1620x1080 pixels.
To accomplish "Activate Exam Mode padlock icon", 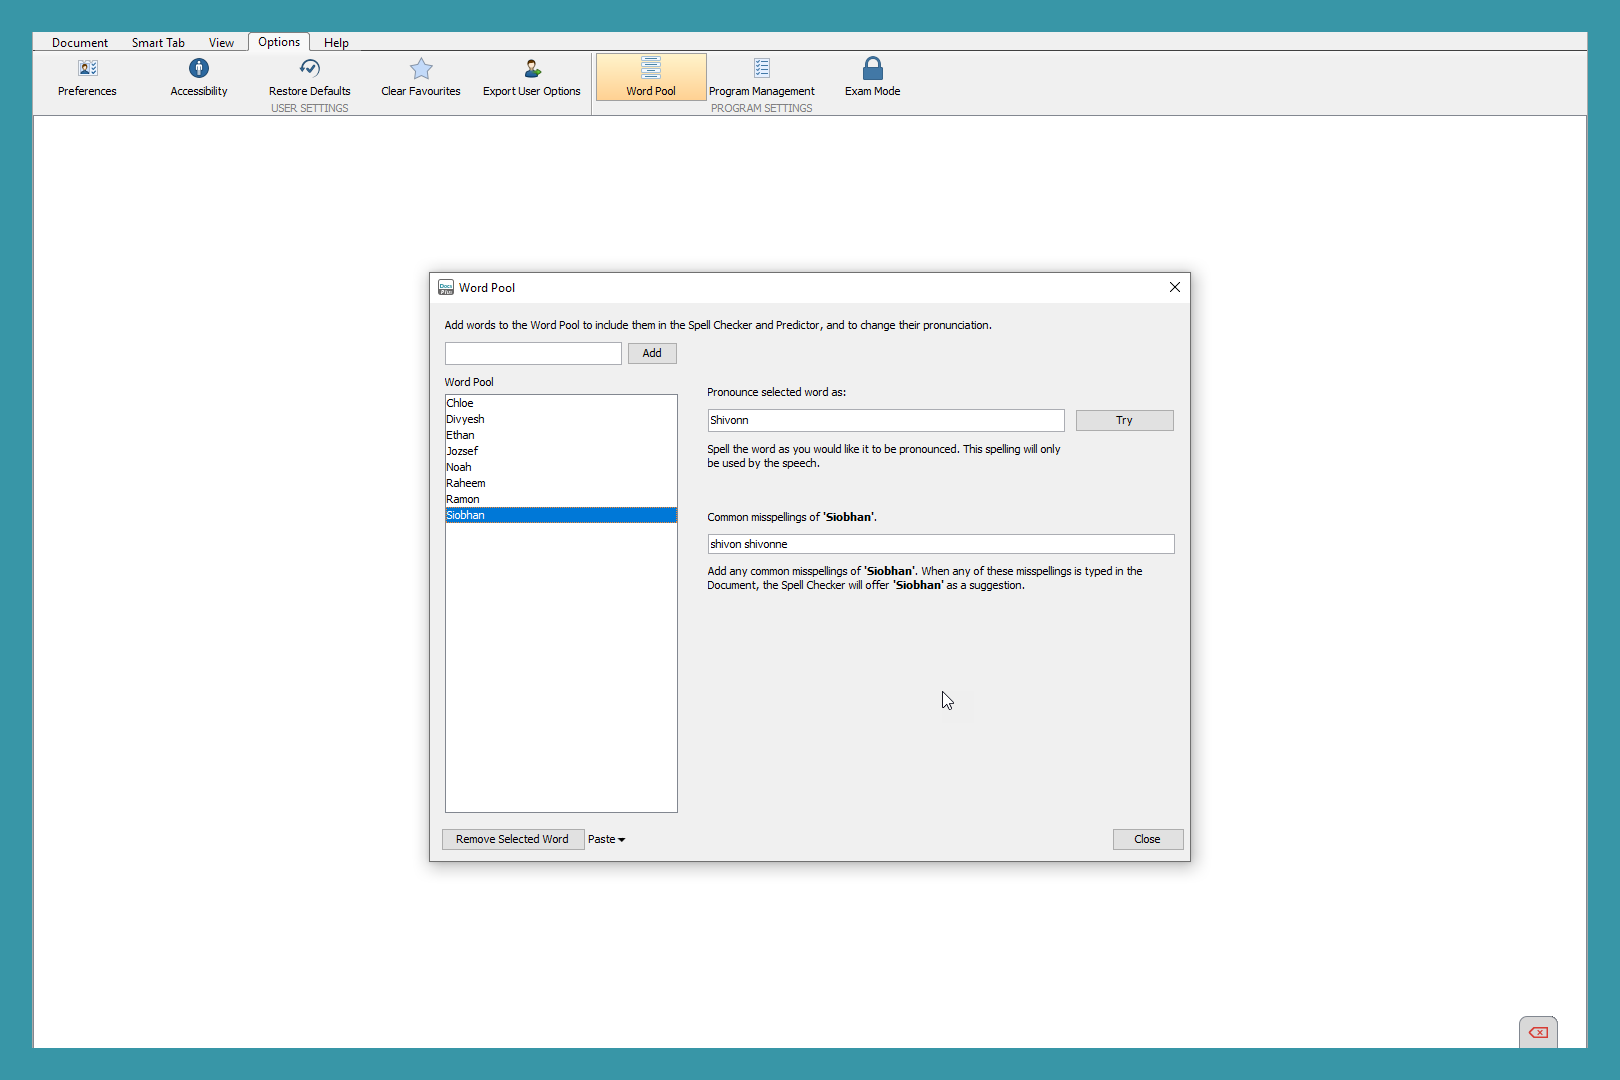I will click(873, 68).
